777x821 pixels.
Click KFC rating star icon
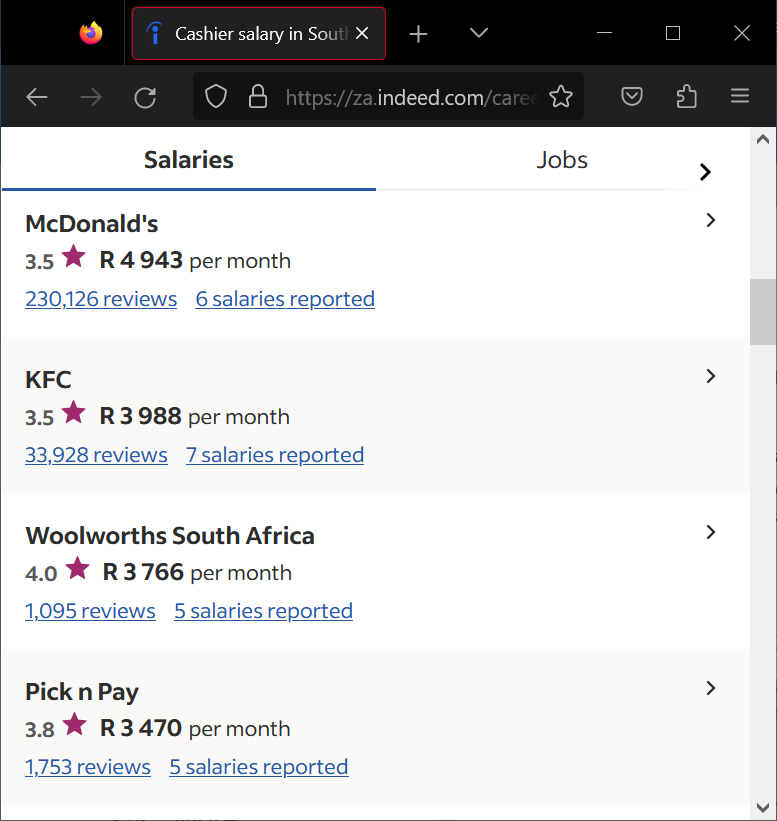(73, 413)
